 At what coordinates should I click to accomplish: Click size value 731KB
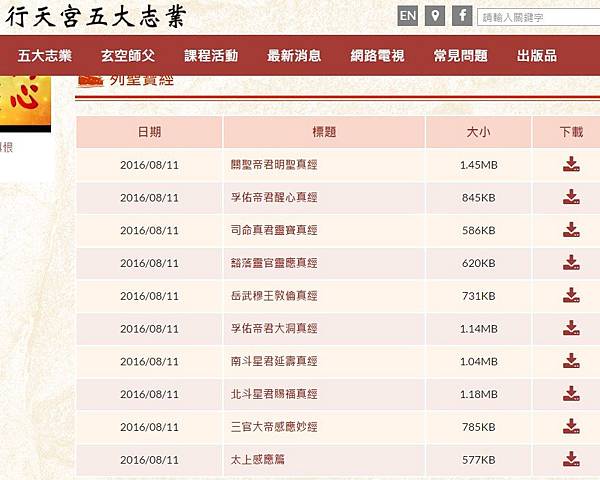coord(478,296)
